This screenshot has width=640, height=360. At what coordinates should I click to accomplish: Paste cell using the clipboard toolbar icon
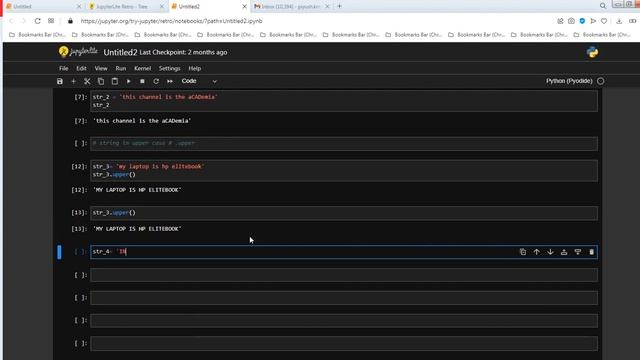click(115, 81)
